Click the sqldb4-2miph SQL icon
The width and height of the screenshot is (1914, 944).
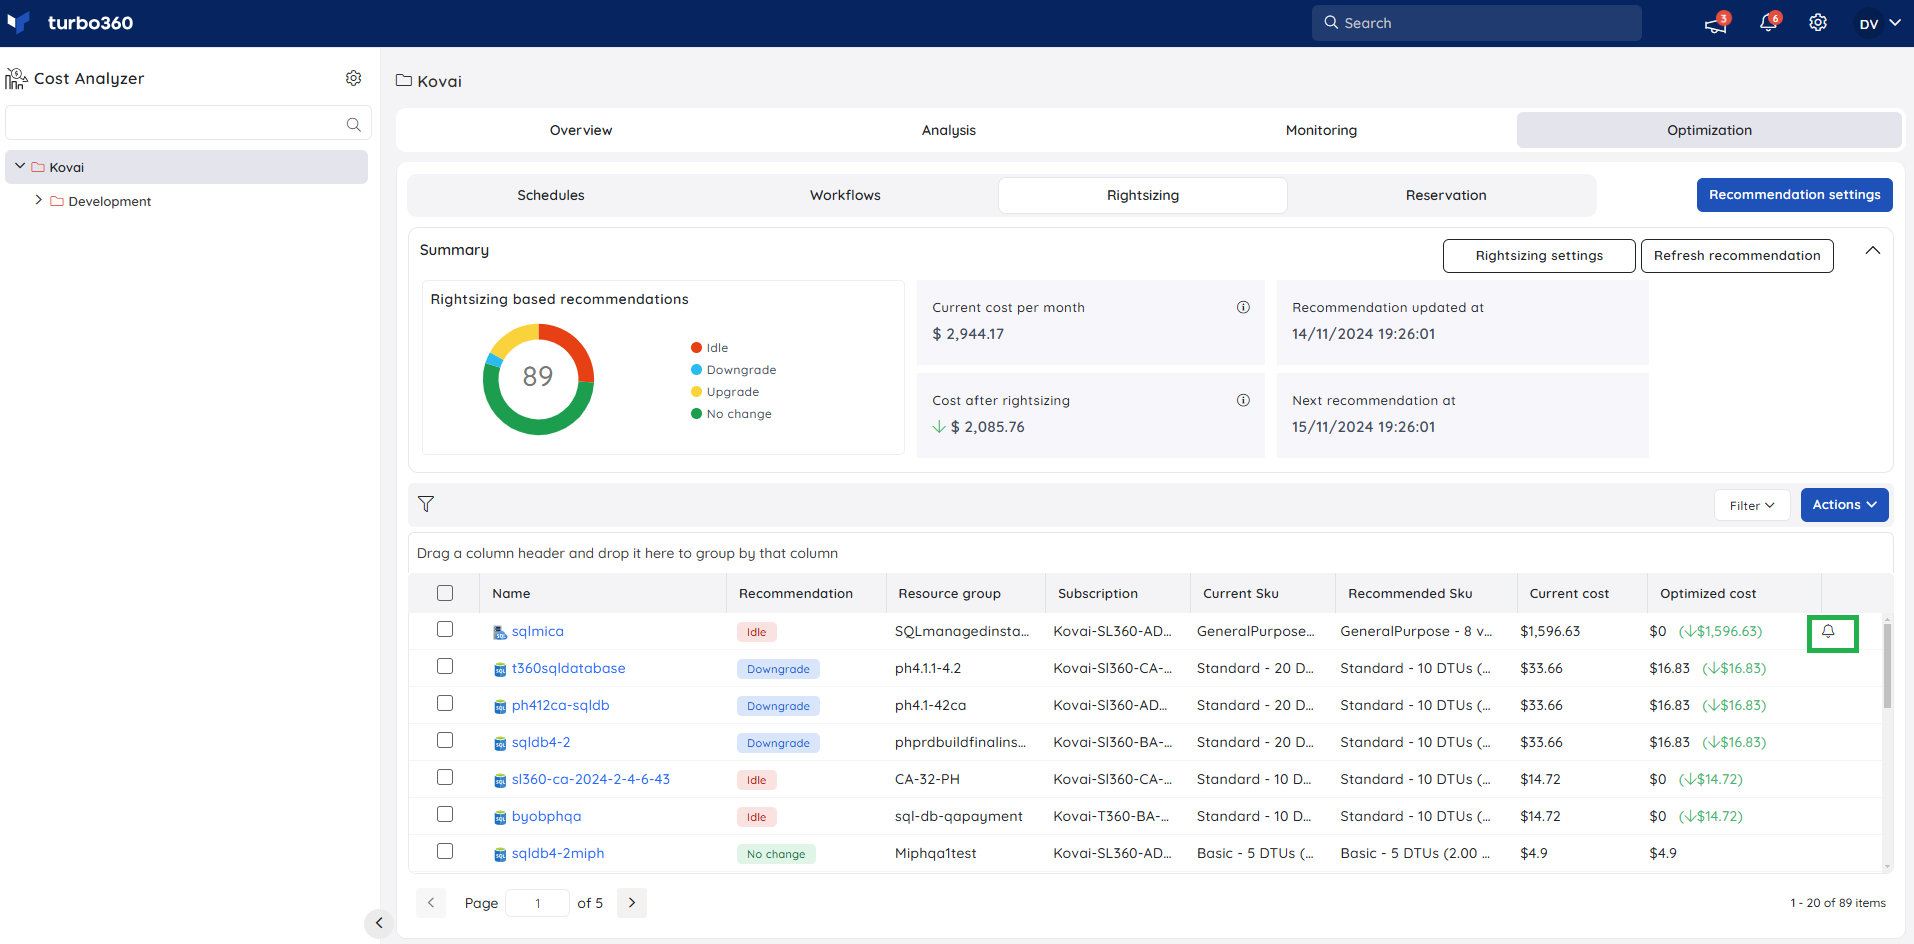500,854
